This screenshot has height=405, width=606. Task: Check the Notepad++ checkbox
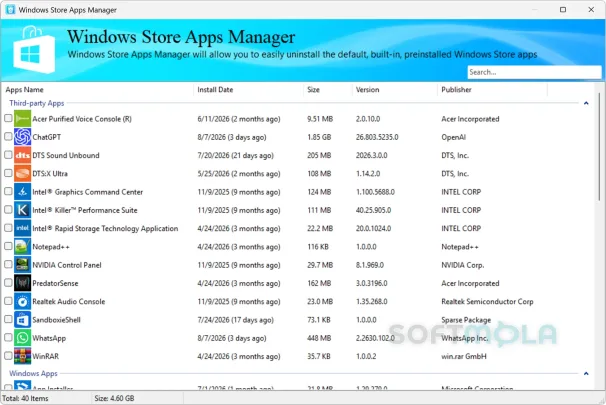pyautogui.click(x=8, y=246)
